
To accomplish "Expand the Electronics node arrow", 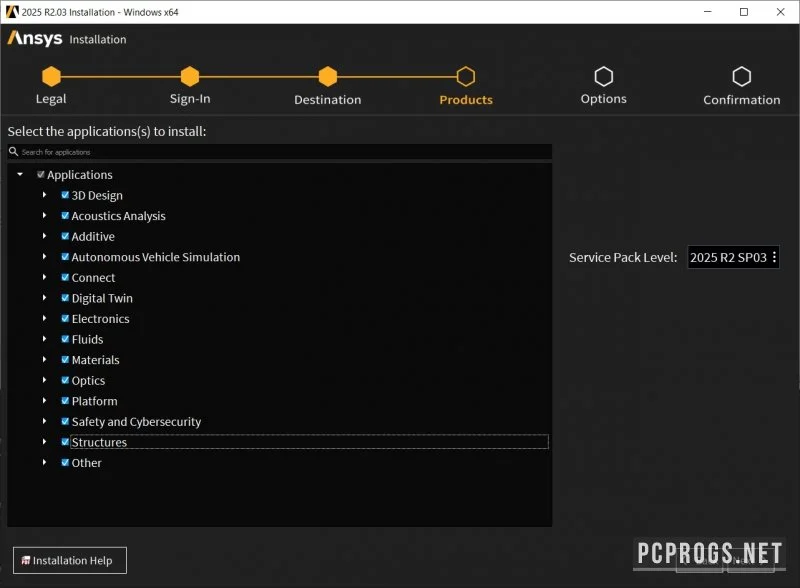I will (x=44, y=318).
